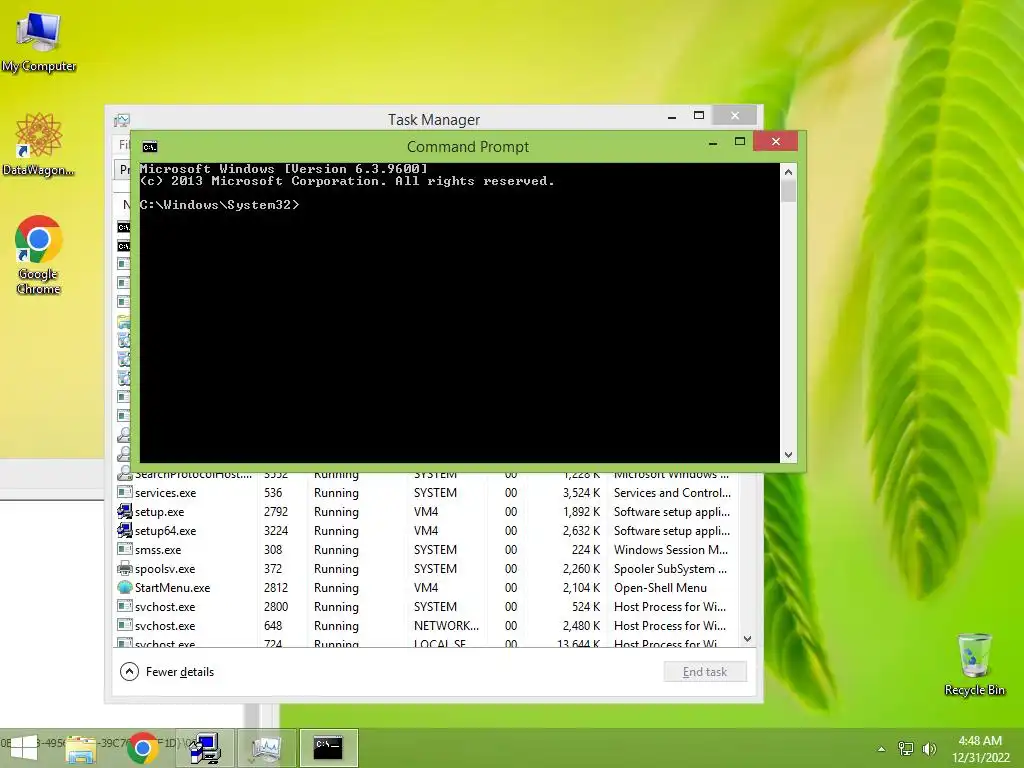Image resolution: width=1024 pixels, height=768 pixels.
Task: Maximize the Task Manager window
Action: [x=699, y=116]
